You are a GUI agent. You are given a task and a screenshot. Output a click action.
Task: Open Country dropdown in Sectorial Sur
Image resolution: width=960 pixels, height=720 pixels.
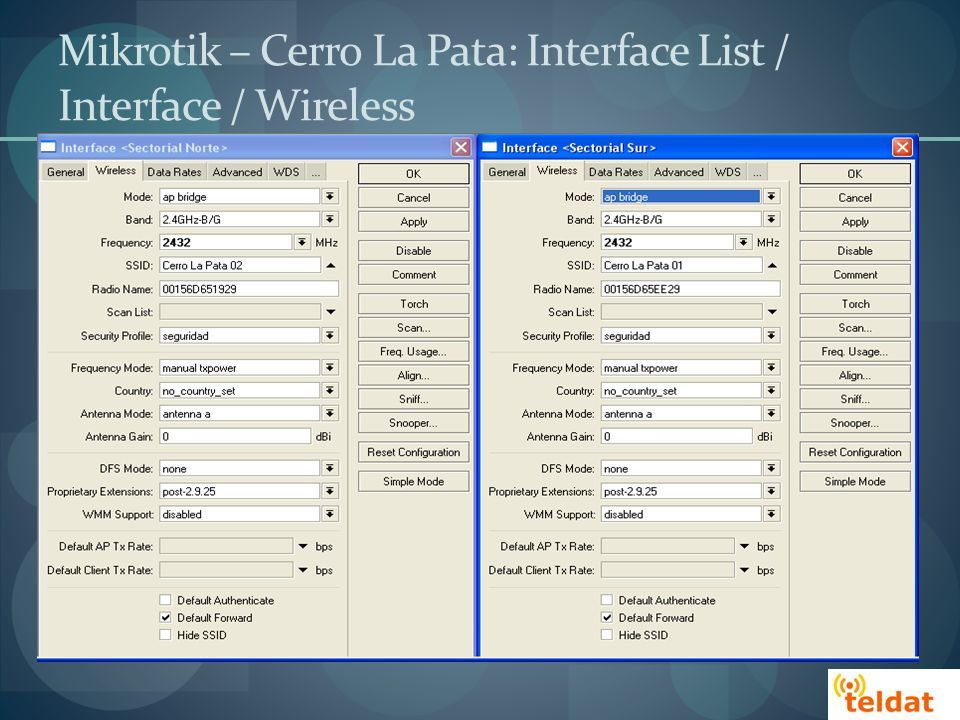point(771,391)
